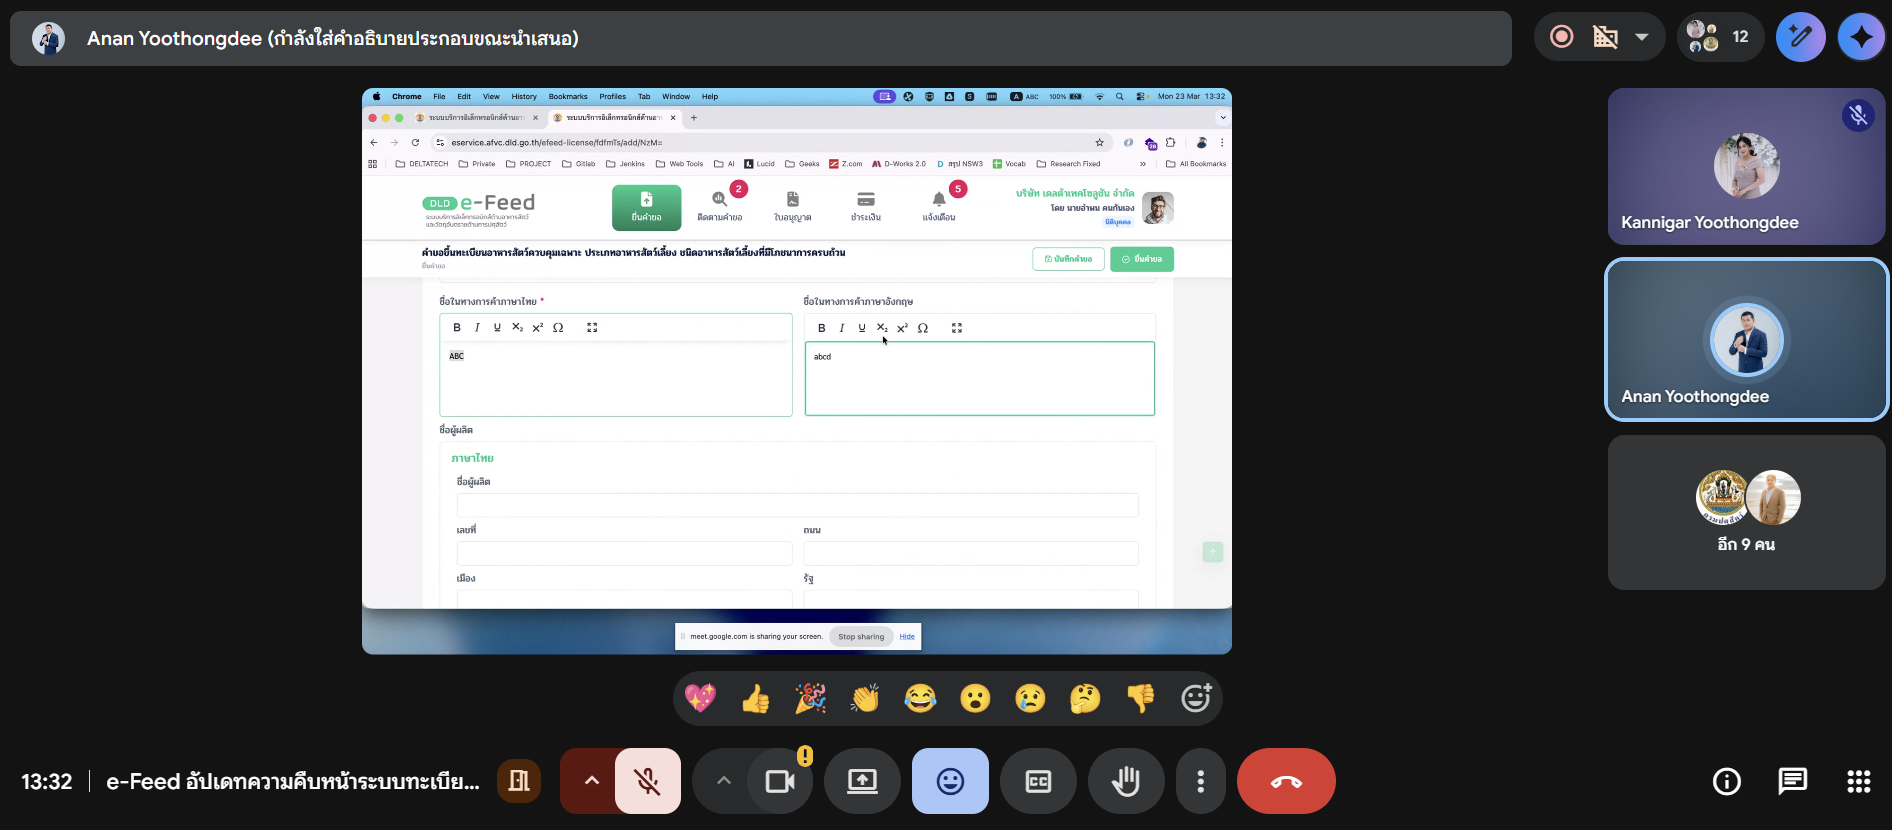The height and width of the screenshot is (830, 1892).
Task: Expand audio settings chevron
Action: [591, 781]
